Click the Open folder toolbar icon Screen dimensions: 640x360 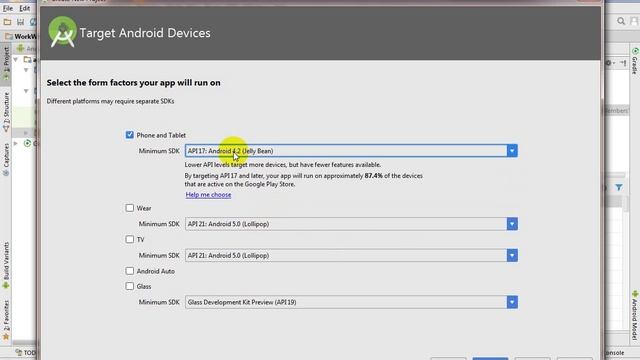[7, 22]
